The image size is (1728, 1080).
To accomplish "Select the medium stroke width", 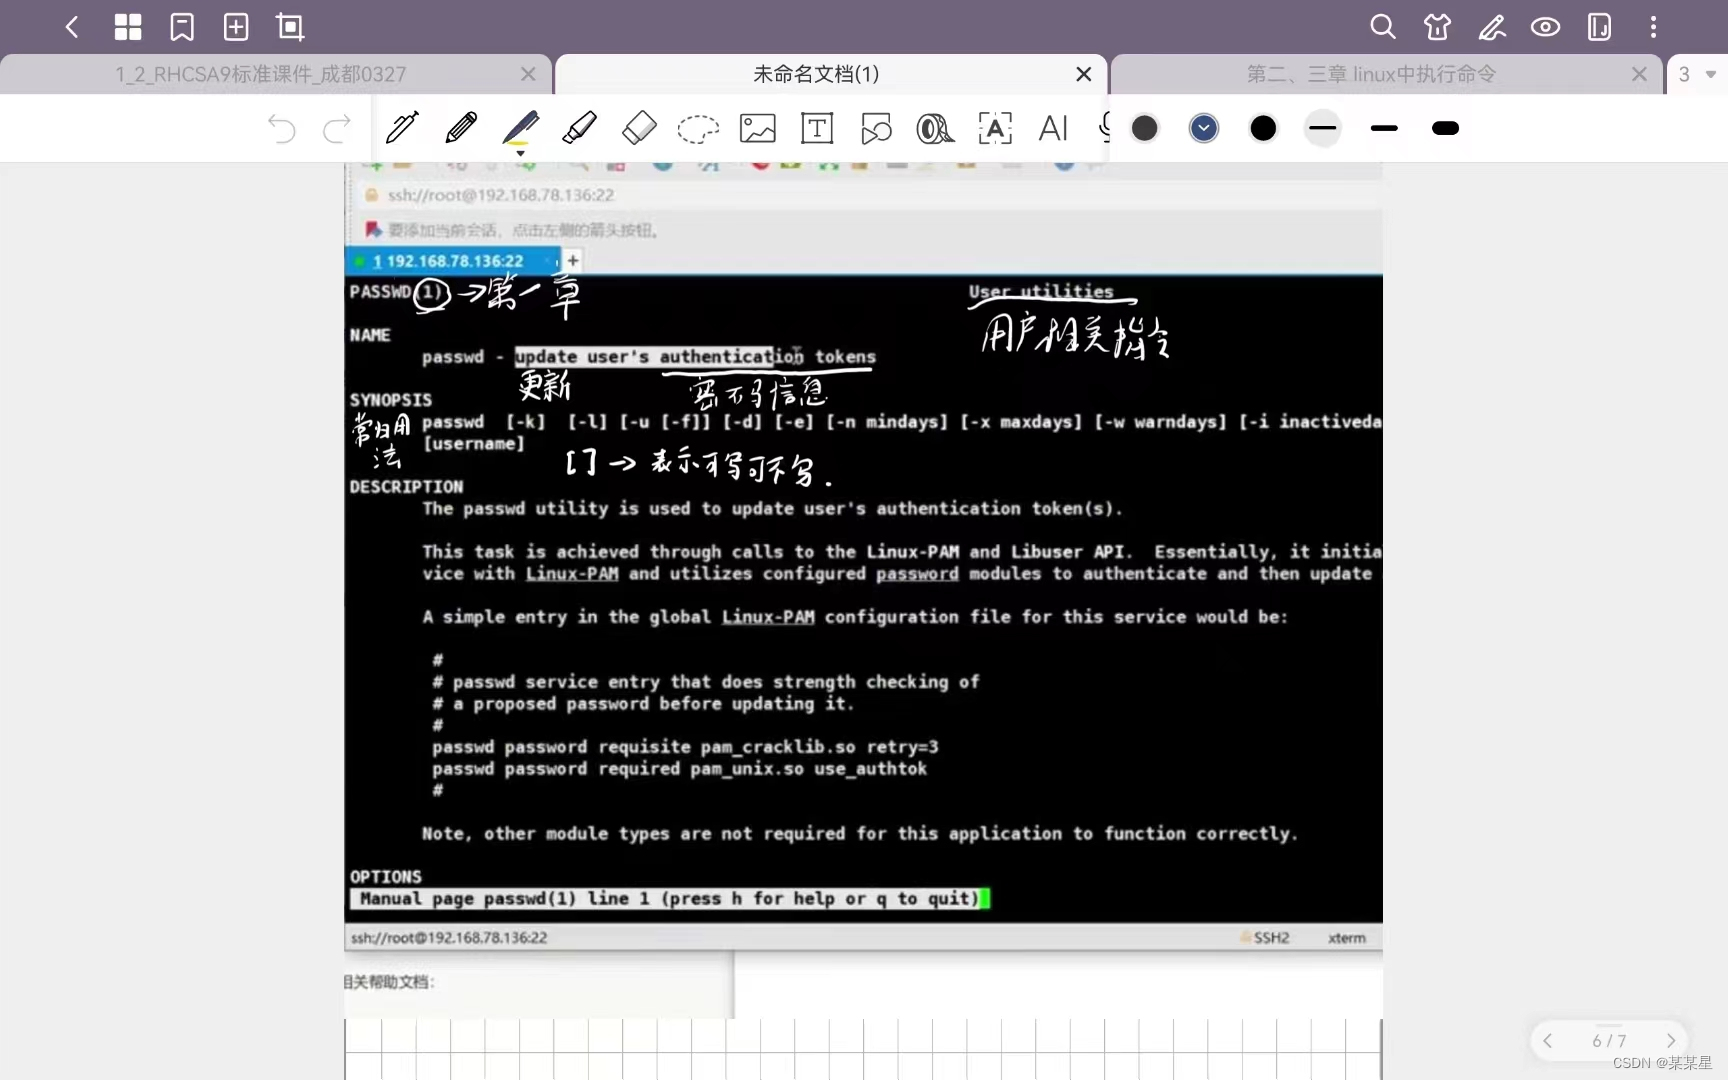I will [1384, 128].
